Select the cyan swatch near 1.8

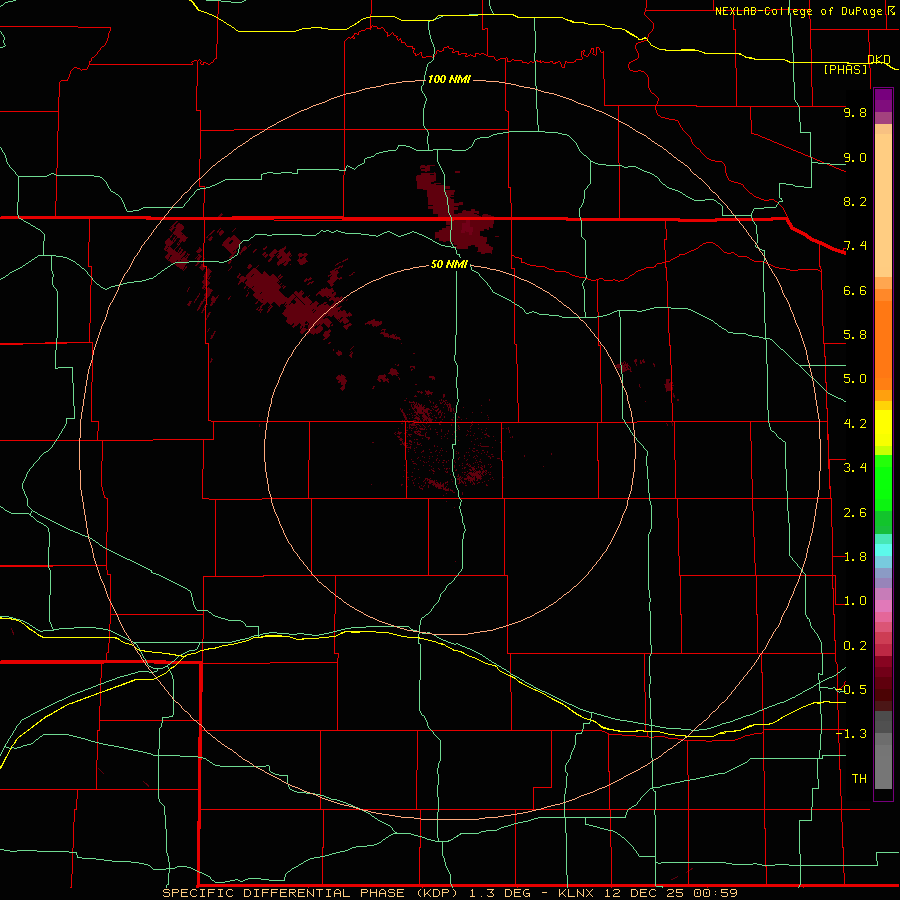tap(883, 550)
